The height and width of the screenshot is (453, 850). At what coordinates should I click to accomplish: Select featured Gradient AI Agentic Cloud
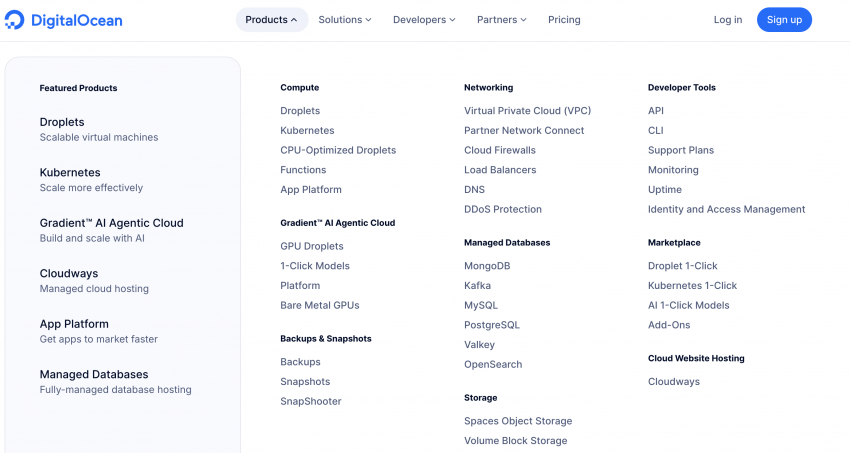[x=111, y=223]
